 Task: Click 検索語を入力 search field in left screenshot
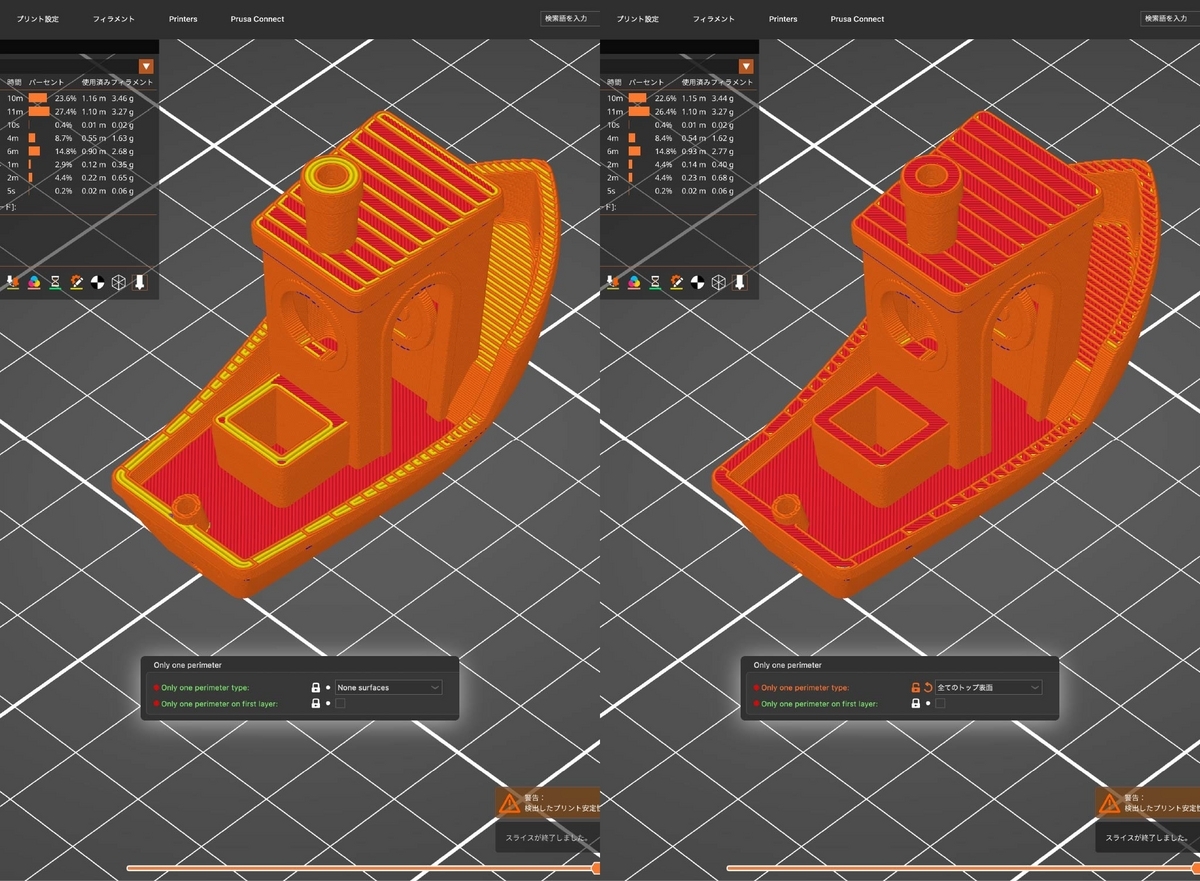tap(570, 18)
